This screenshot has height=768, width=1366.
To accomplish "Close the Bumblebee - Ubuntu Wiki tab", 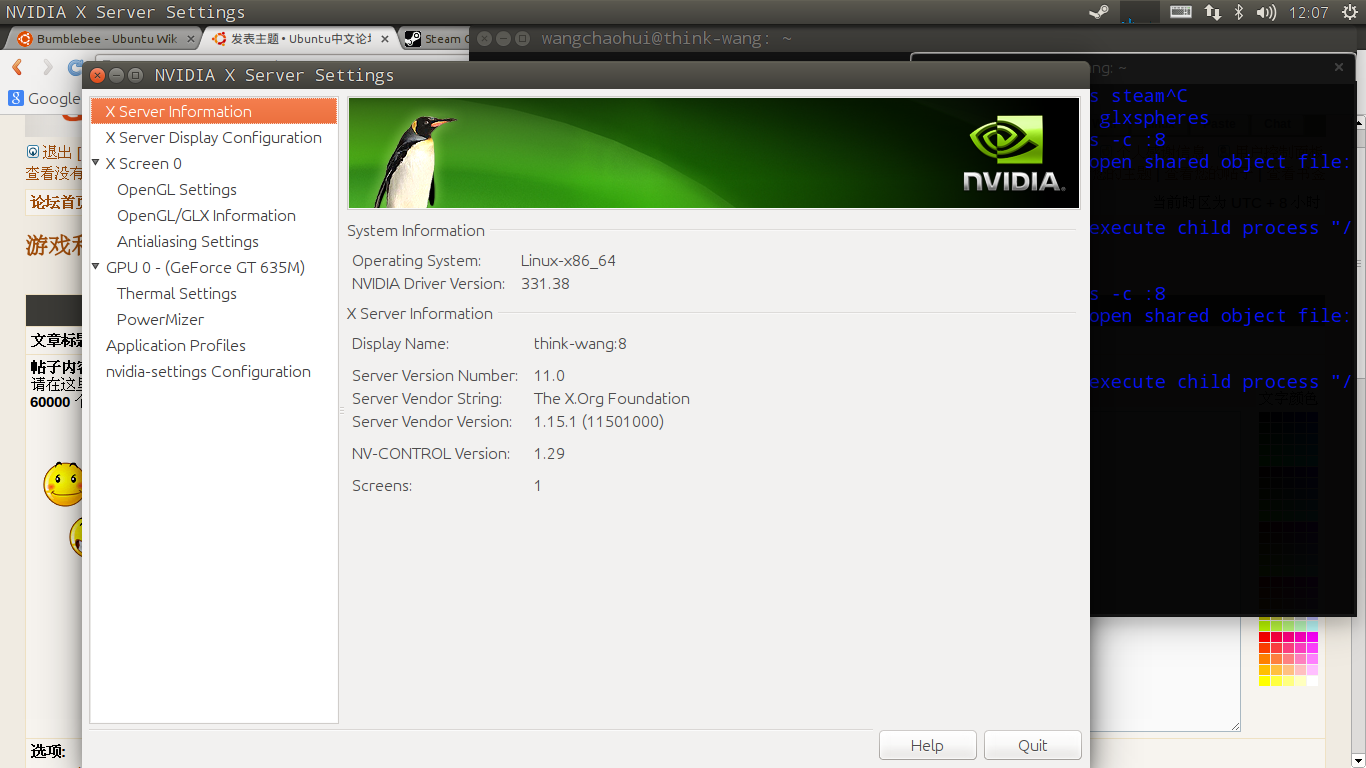I will (x=191, y=39).
